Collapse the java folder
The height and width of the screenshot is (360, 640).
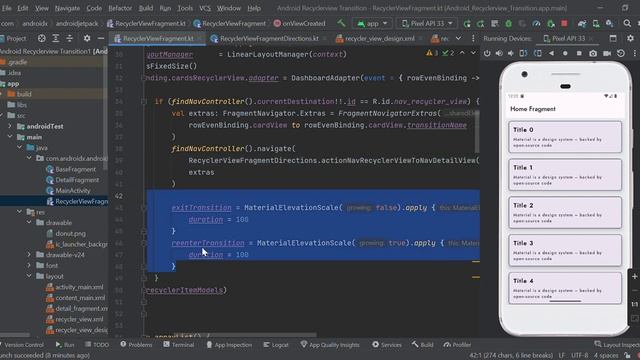20,148
